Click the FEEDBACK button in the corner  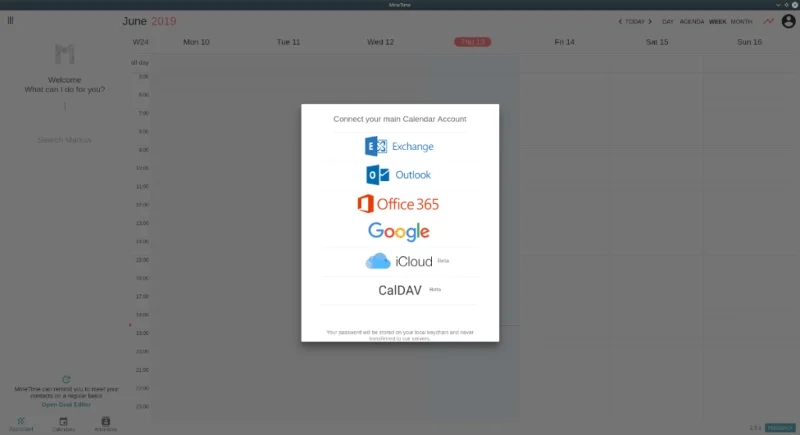coord(780,428)
